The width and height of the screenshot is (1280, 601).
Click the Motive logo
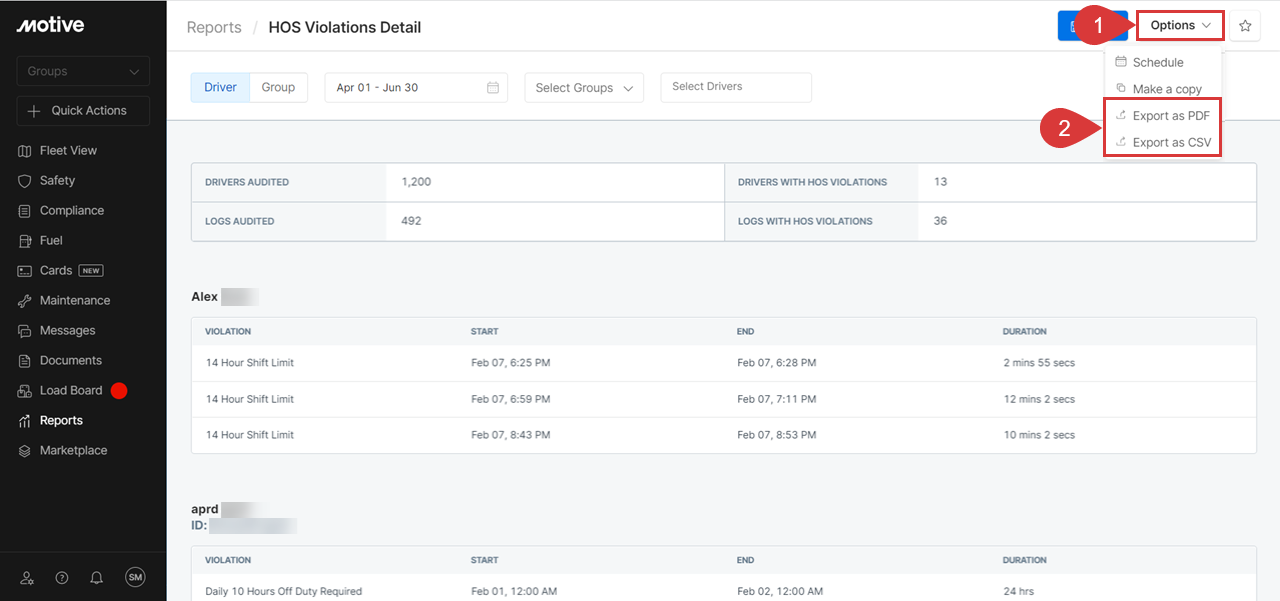click(50, 25)
